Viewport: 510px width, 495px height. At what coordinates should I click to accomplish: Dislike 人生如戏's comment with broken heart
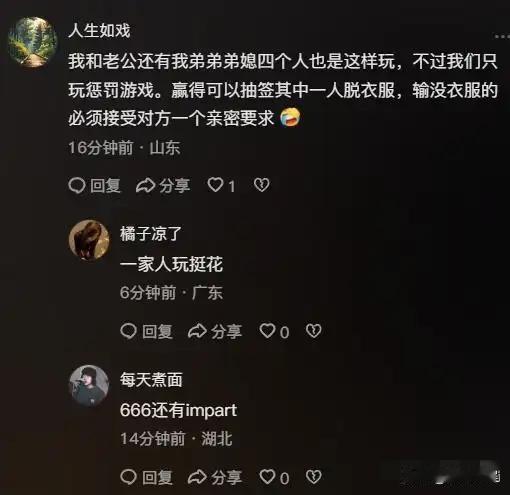[x=262, y=185]
